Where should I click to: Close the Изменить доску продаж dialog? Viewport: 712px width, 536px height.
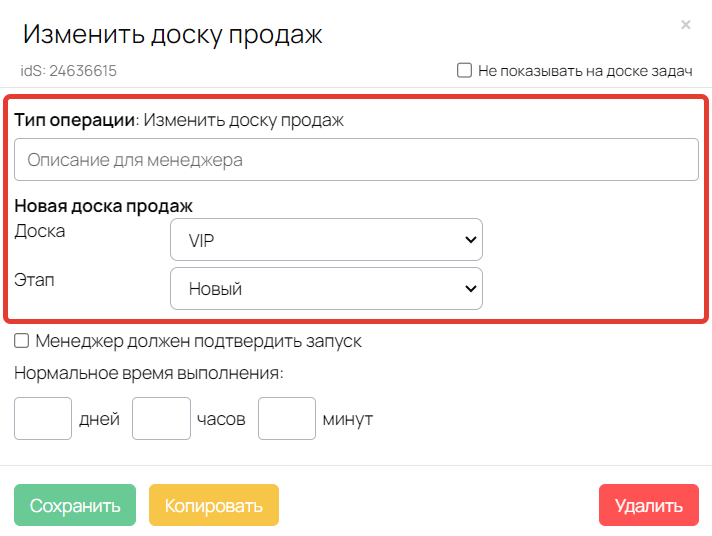[x=686, y=25]
